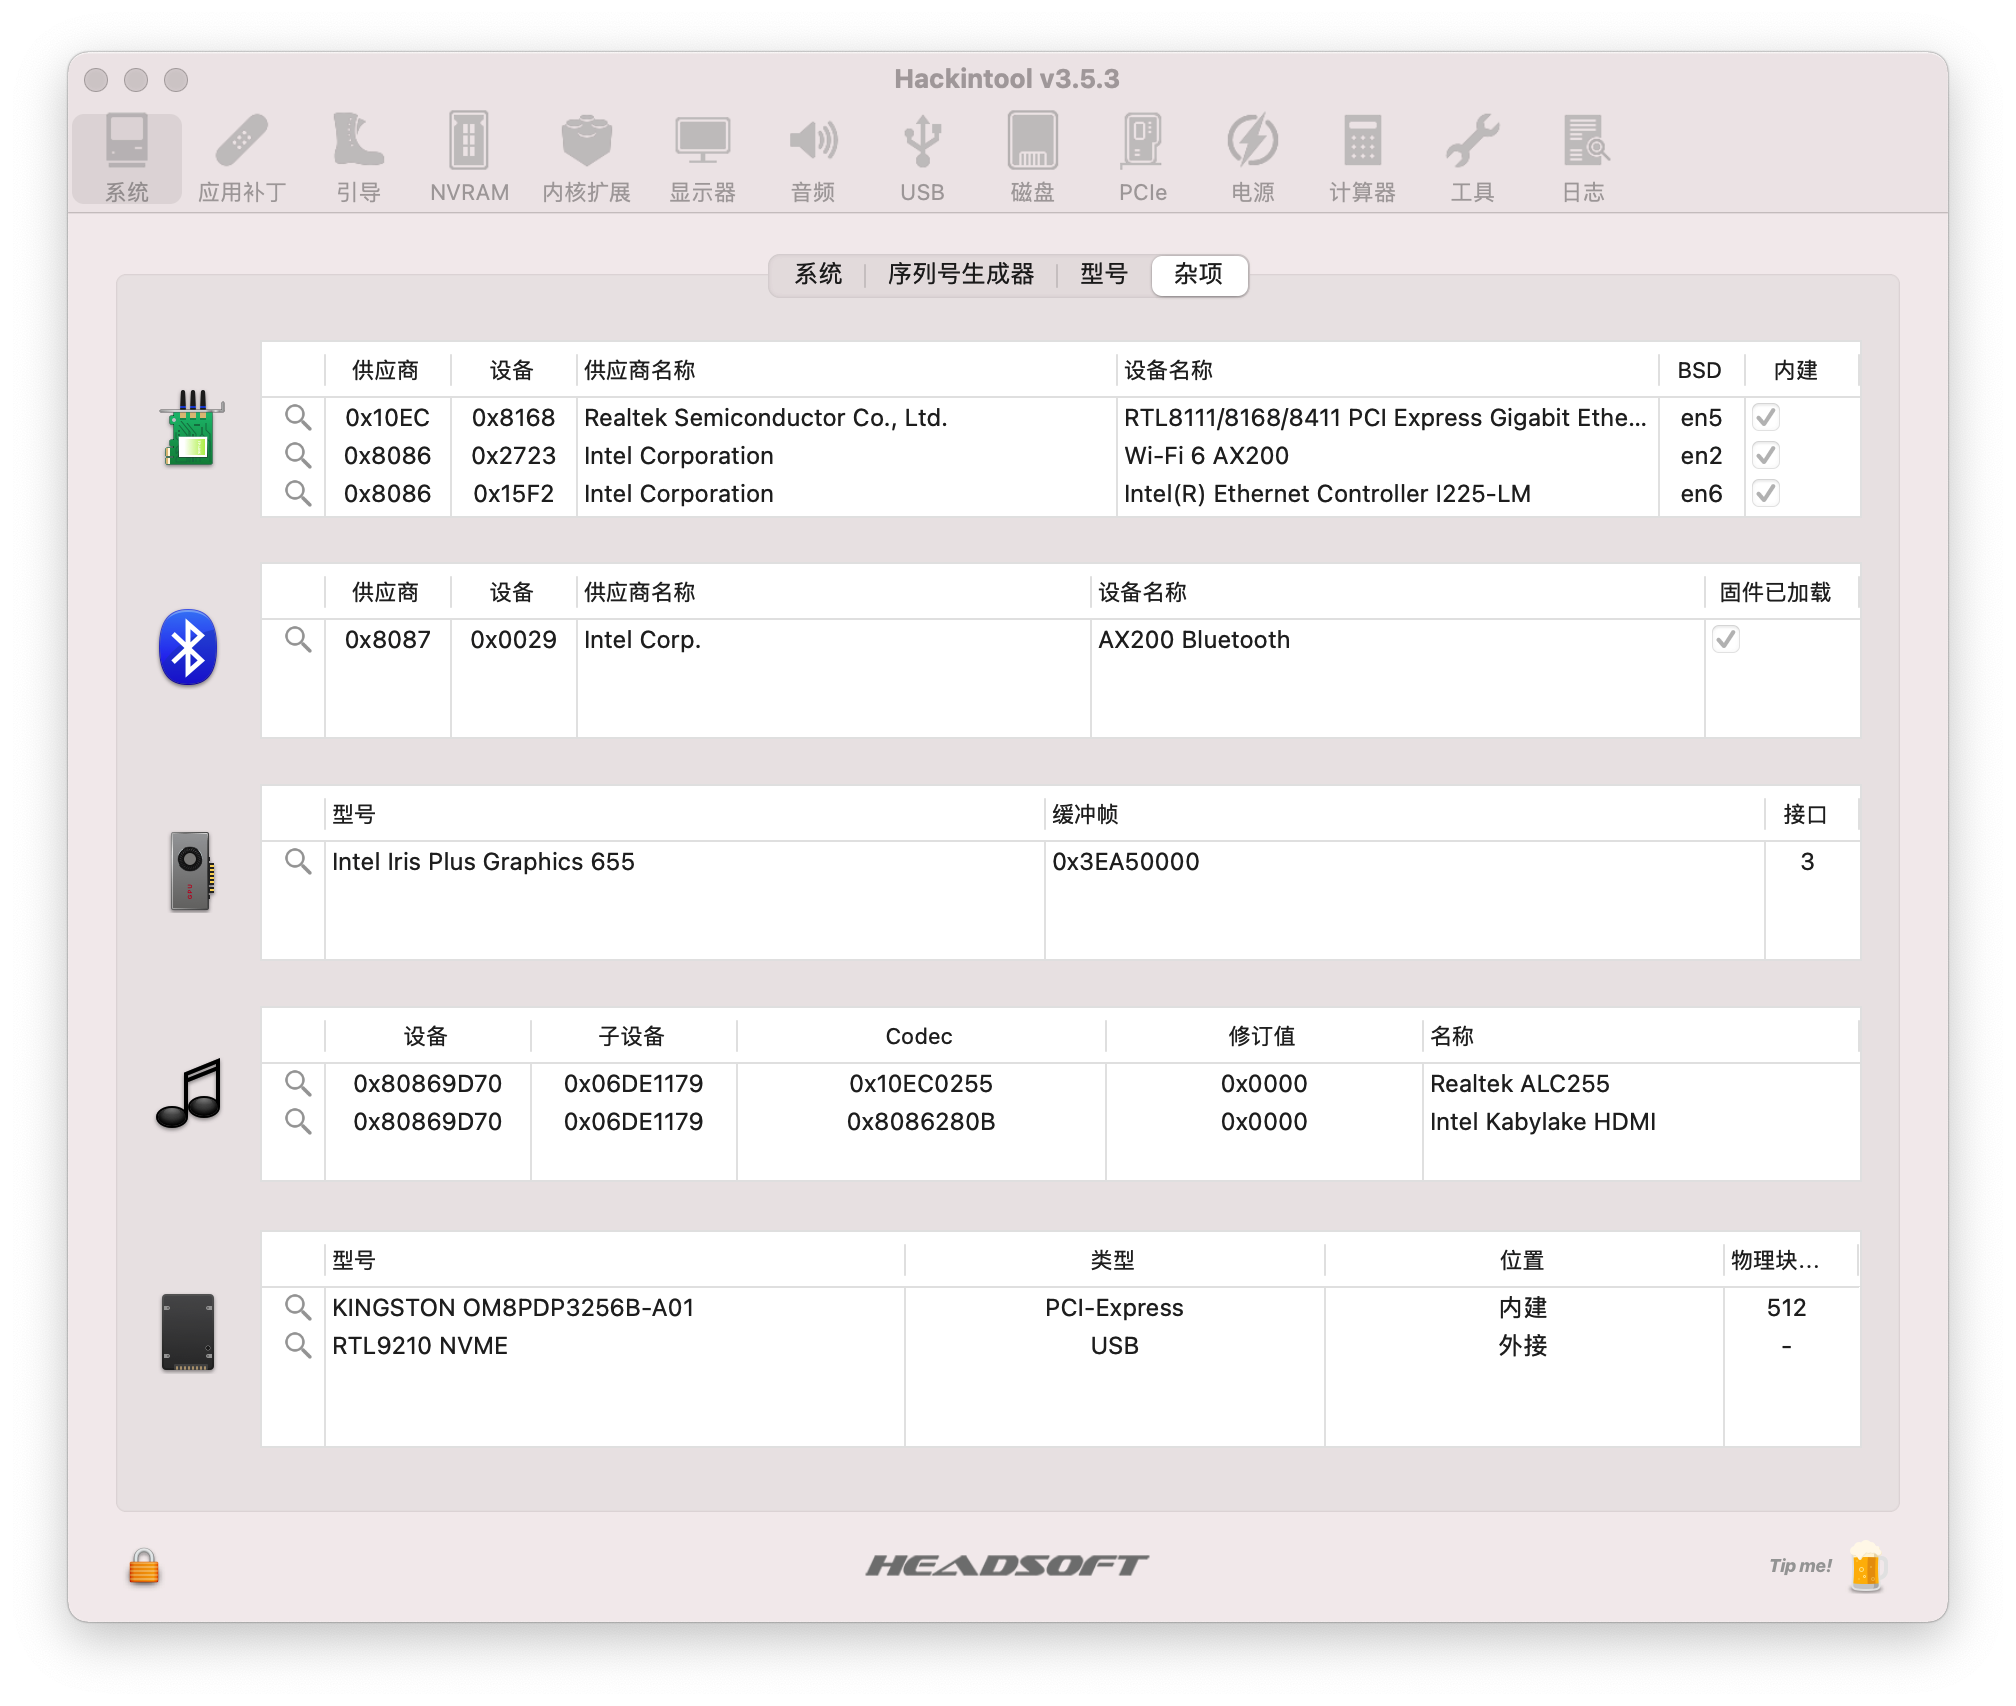This screenshot has height=1706, width=2016.
Task: Sort network table by 设备名称 column header
Action: (x=1168, y=371)
